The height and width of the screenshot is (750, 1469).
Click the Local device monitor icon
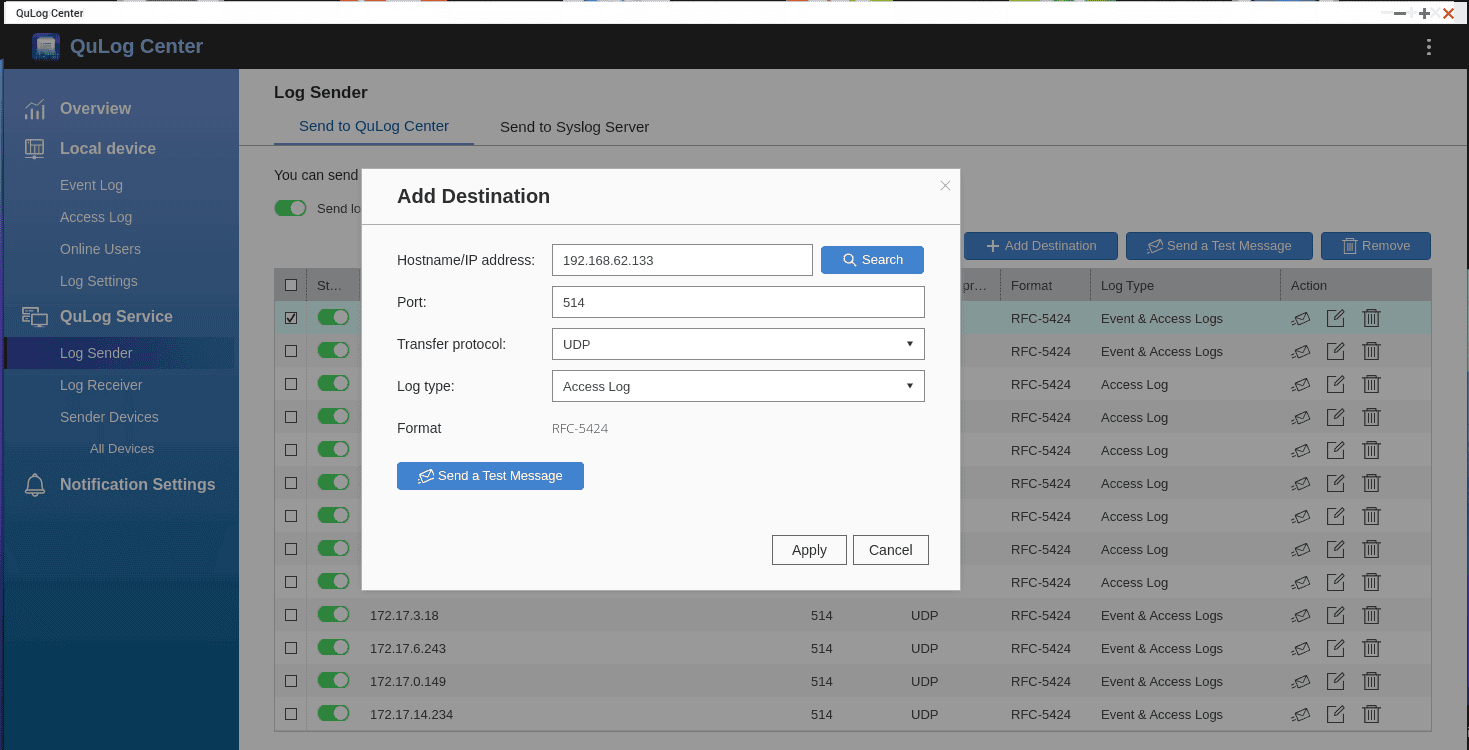click(x=34, y=148)
